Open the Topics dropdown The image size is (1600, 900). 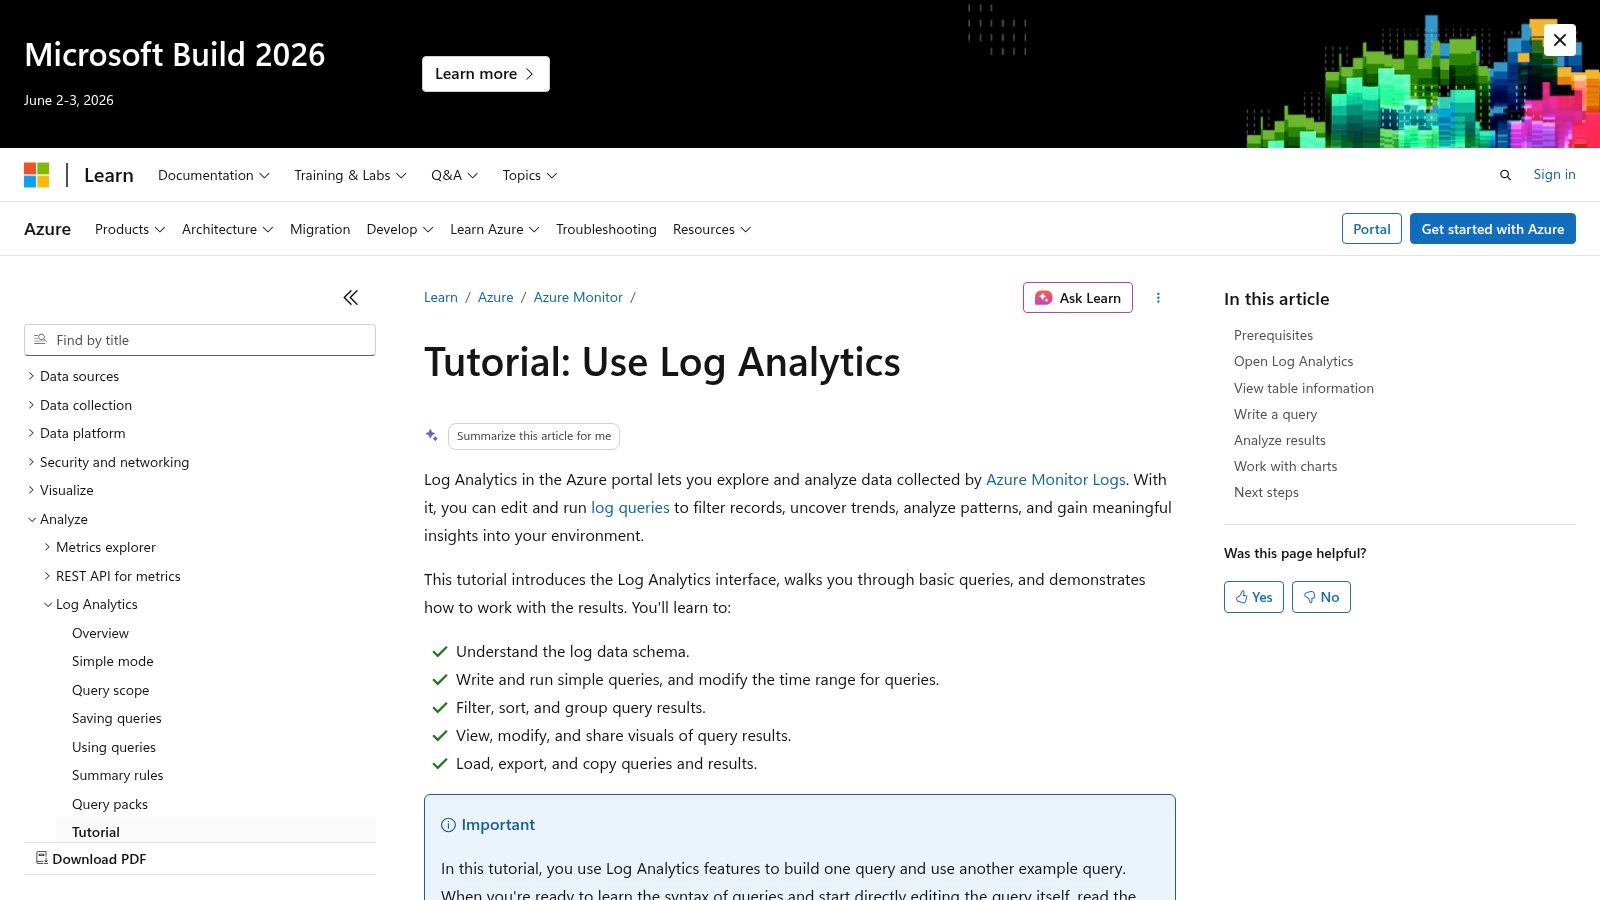click(529, 174)
